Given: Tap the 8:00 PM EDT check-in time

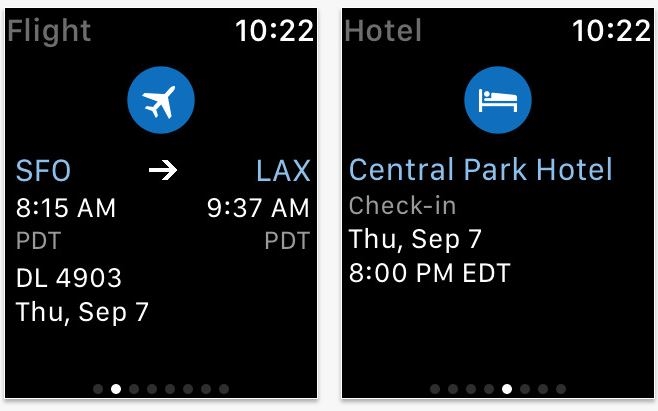Looking at the screenshot, I should tap(430, 273).
